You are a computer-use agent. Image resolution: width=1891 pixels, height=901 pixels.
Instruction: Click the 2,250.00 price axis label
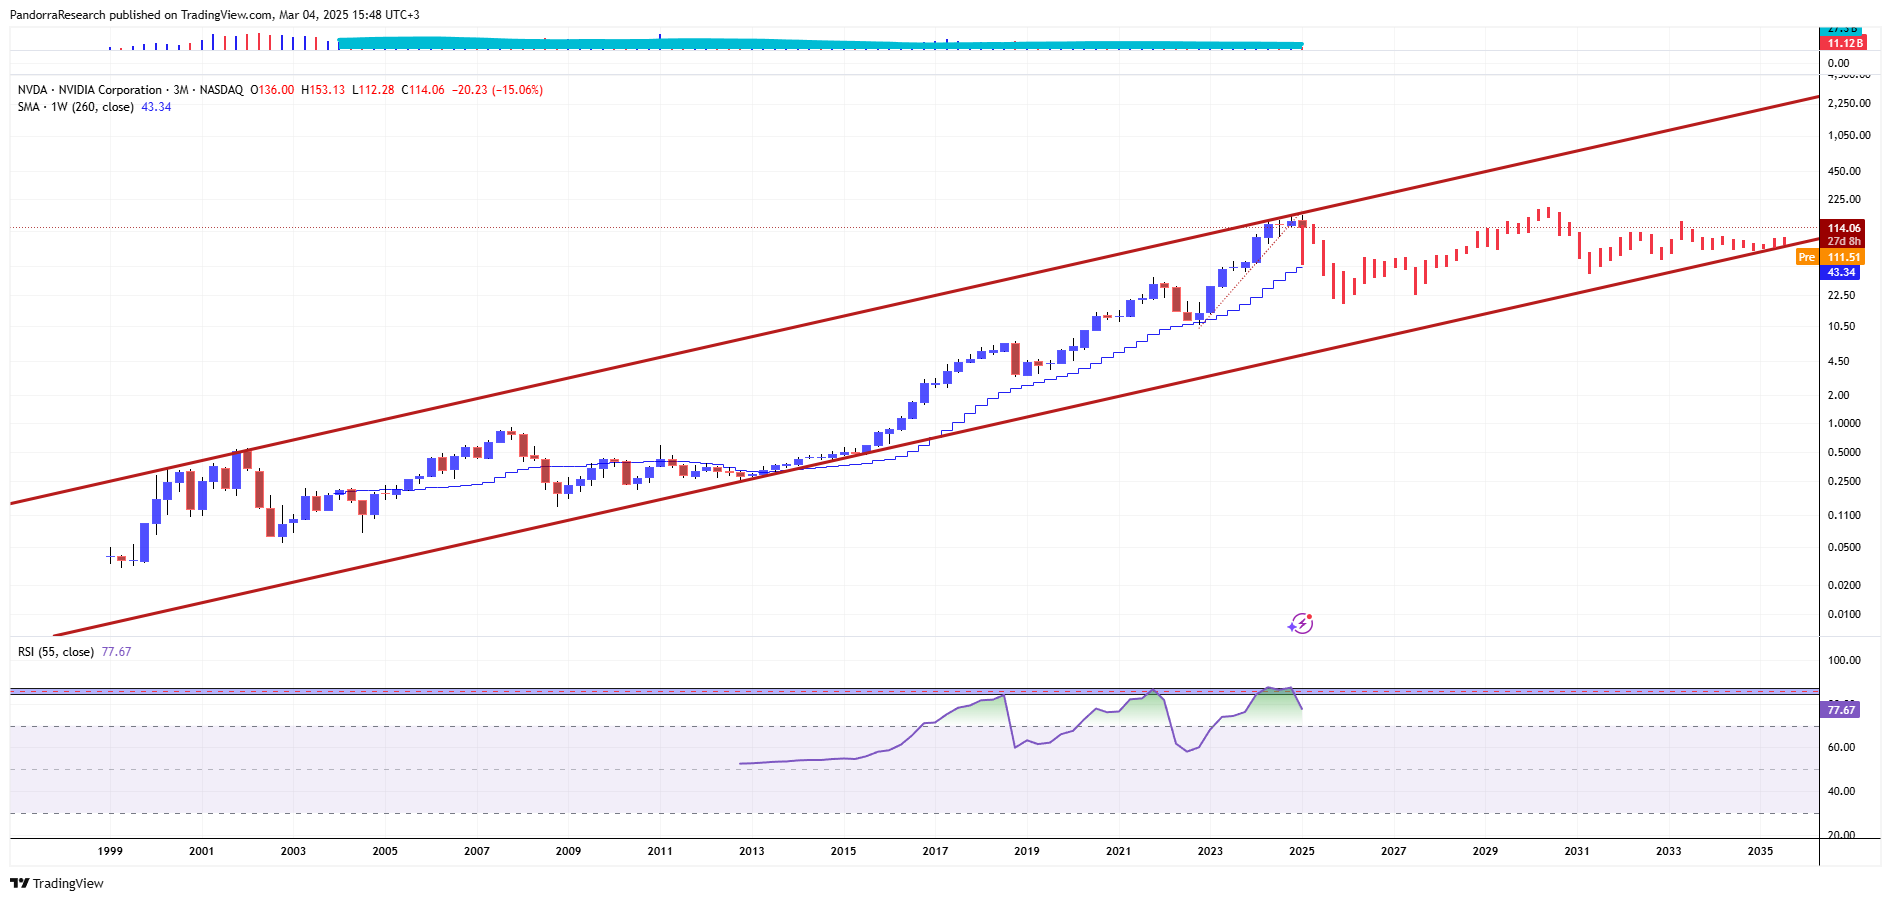[x=1848, y=103]
